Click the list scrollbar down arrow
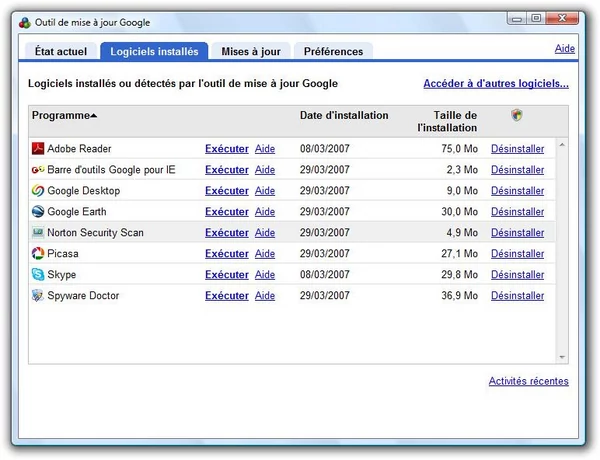The width and height of the screenshot is (600, 460). coord(562,357)
